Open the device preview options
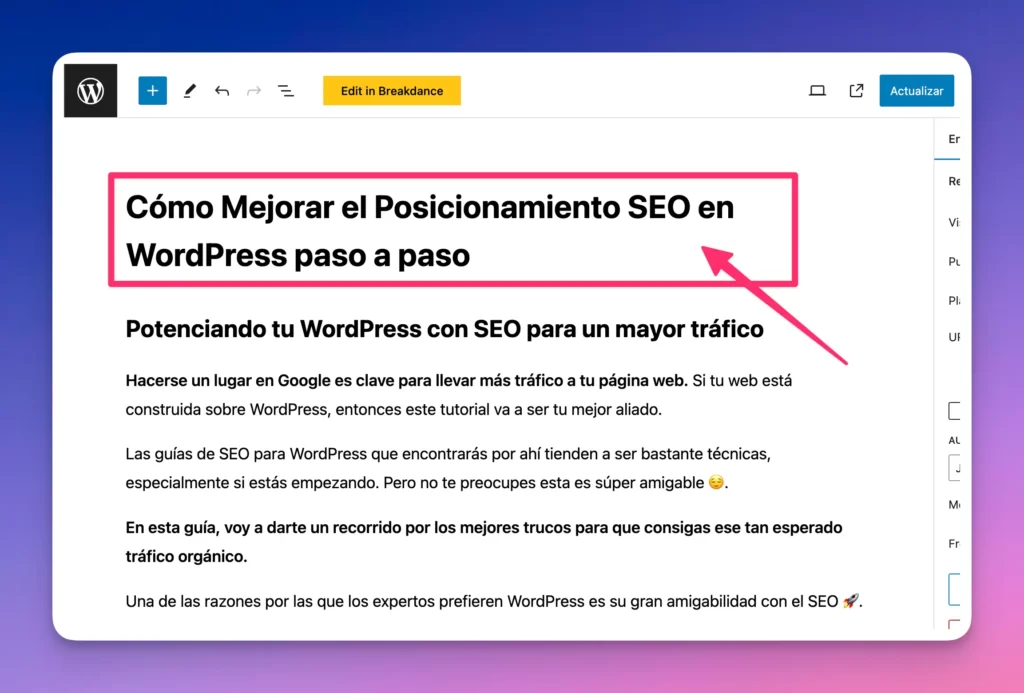The width and height of the screenshot is (1024, 693). coord(817,90)
